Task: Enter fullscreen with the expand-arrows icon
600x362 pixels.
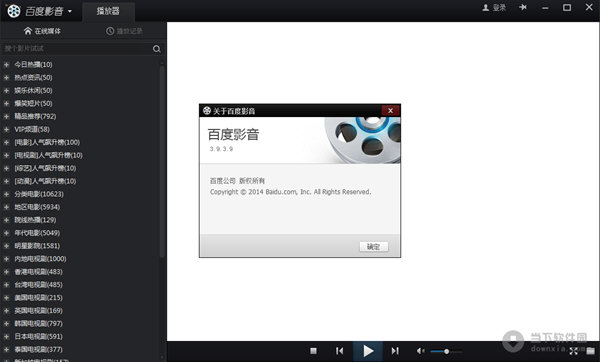Action: pyautogui.click(x=573, y=351)
